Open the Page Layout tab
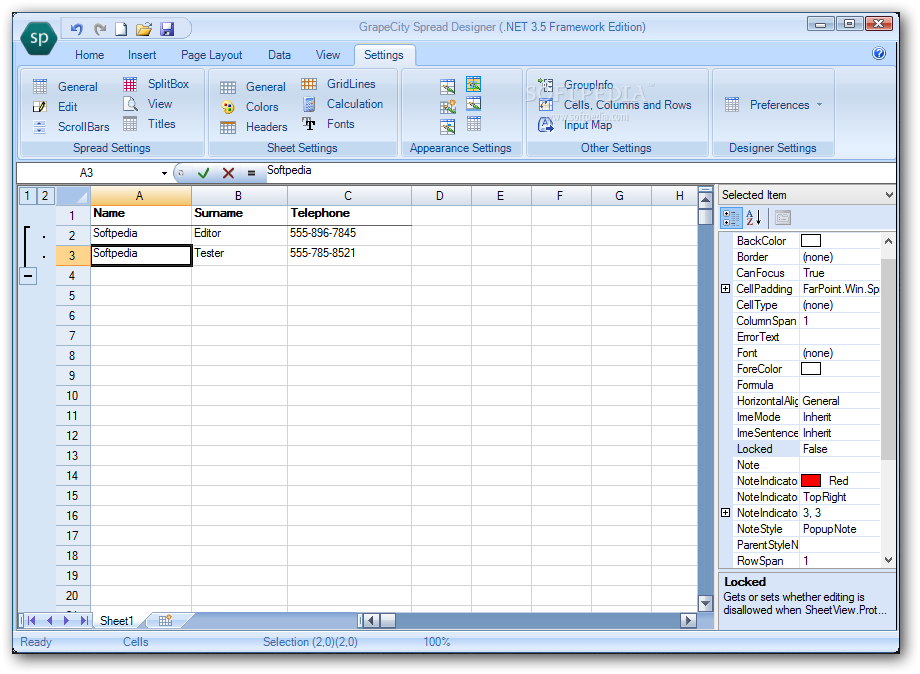The height and width of the screenshot is (674, 920). (x=211, y=55)
